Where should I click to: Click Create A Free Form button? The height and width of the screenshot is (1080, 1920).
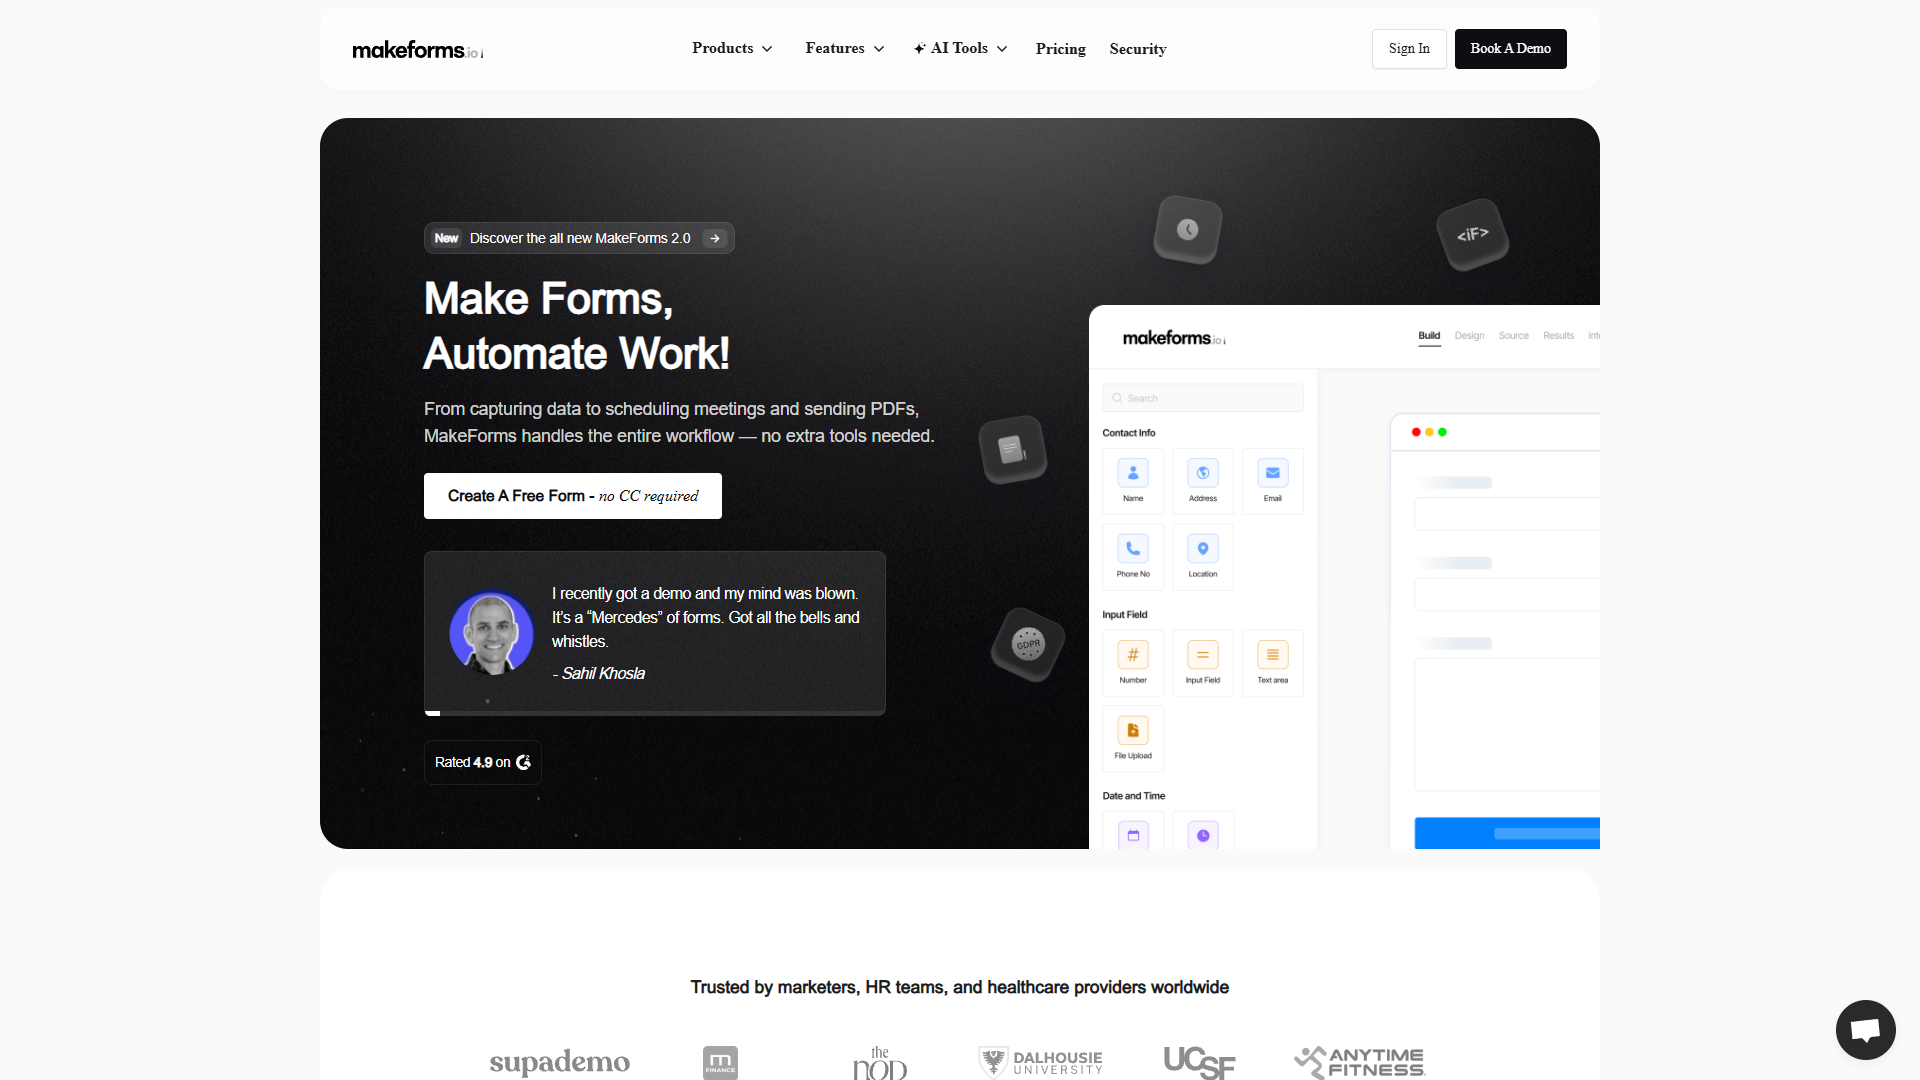pos(573,496)
